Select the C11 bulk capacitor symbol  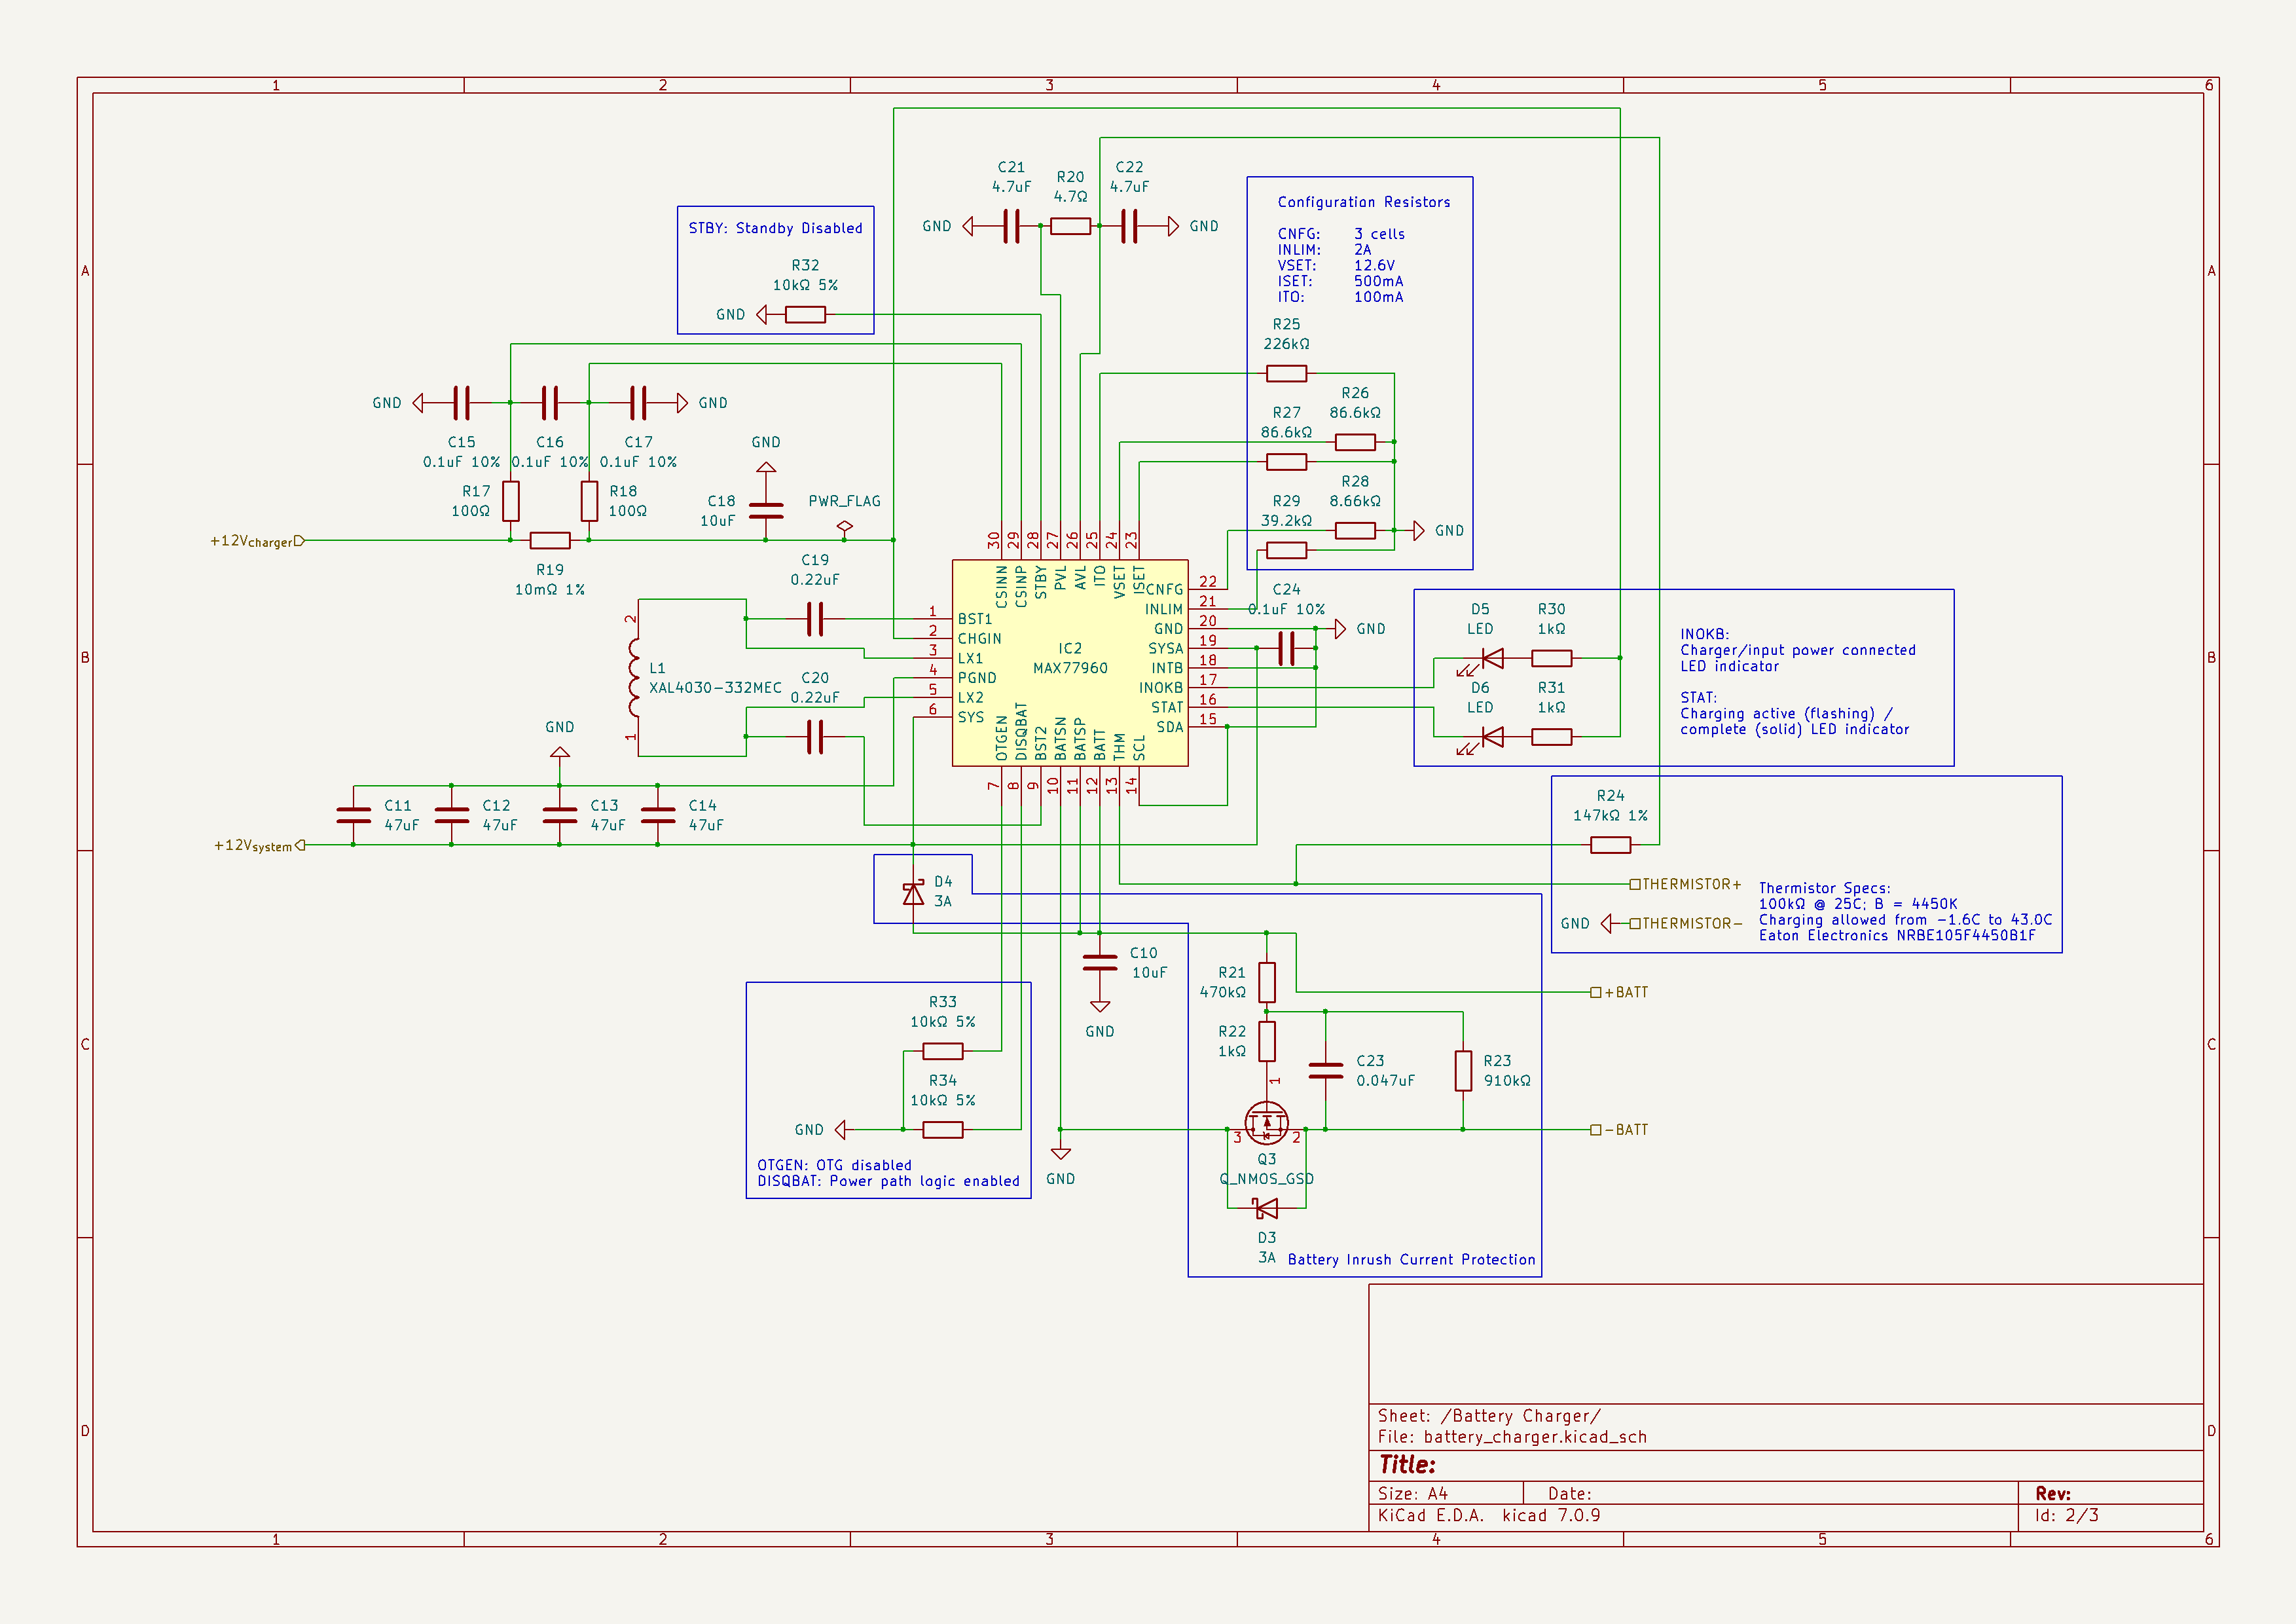[x=354, y=815]
